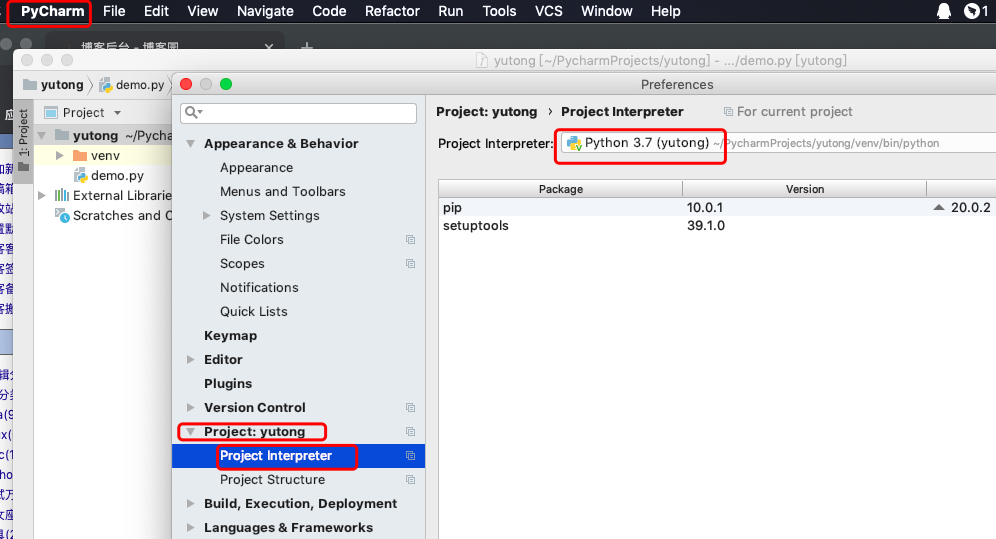
Task: Open File Colors settings
Action: [x=252, y=239]
